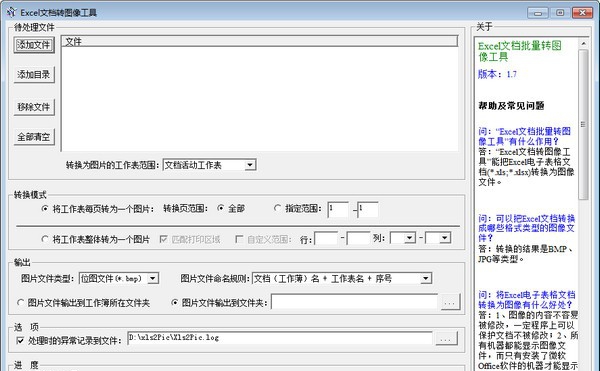Click the Excel文档批量转图像工具 heading
The width and height of the screenshot is (600, 371).
[520, 51]
